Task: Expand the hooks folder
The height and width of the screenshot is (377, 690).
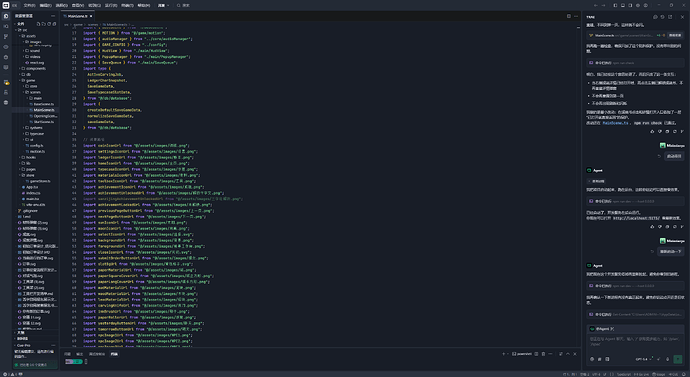Action: [35, 157]
